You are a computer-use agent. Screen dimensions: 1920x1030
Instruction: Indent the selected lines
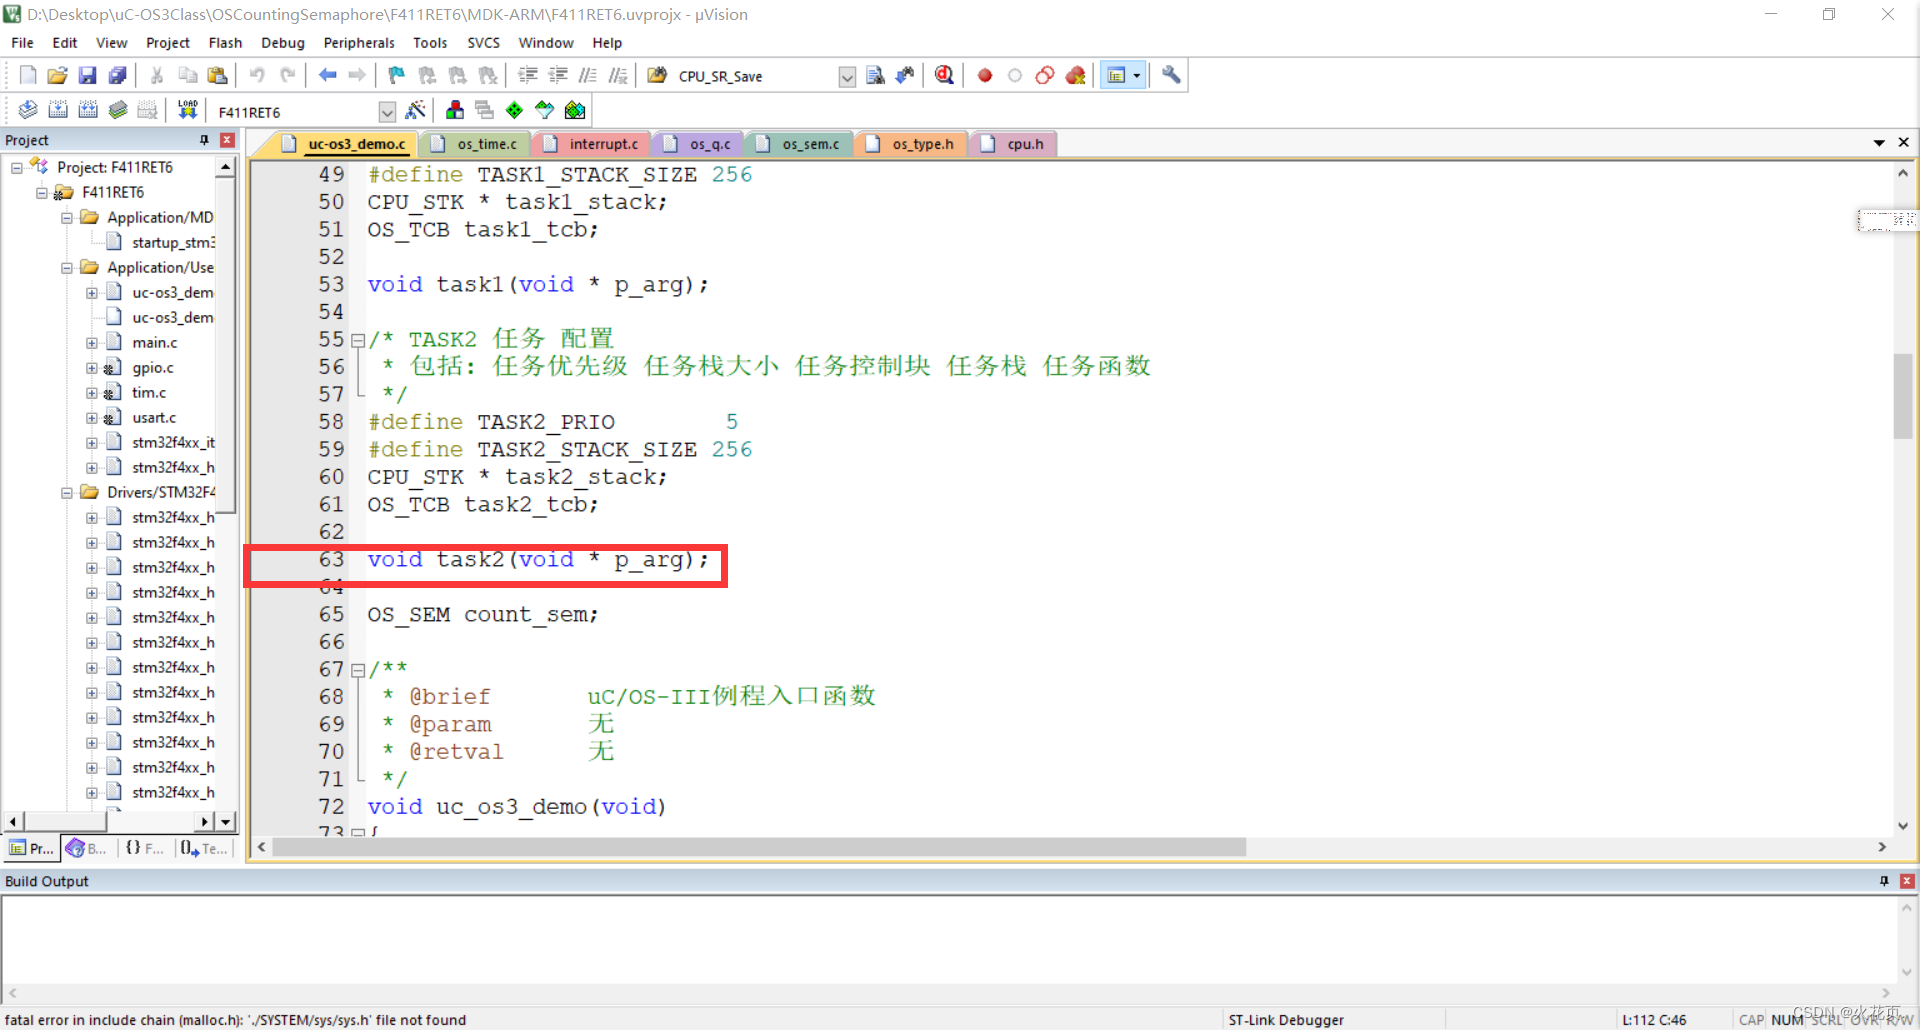click(x=528, y=75)
